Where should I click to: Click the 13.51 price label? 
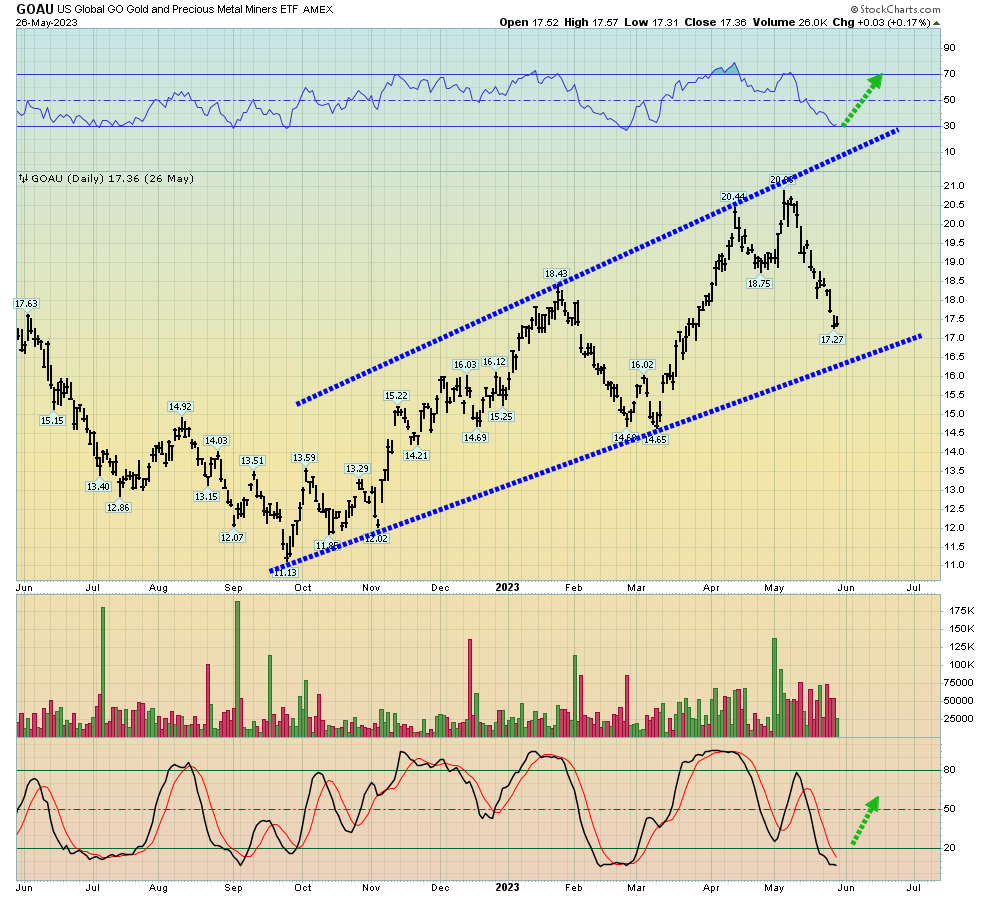pos(252,461)
